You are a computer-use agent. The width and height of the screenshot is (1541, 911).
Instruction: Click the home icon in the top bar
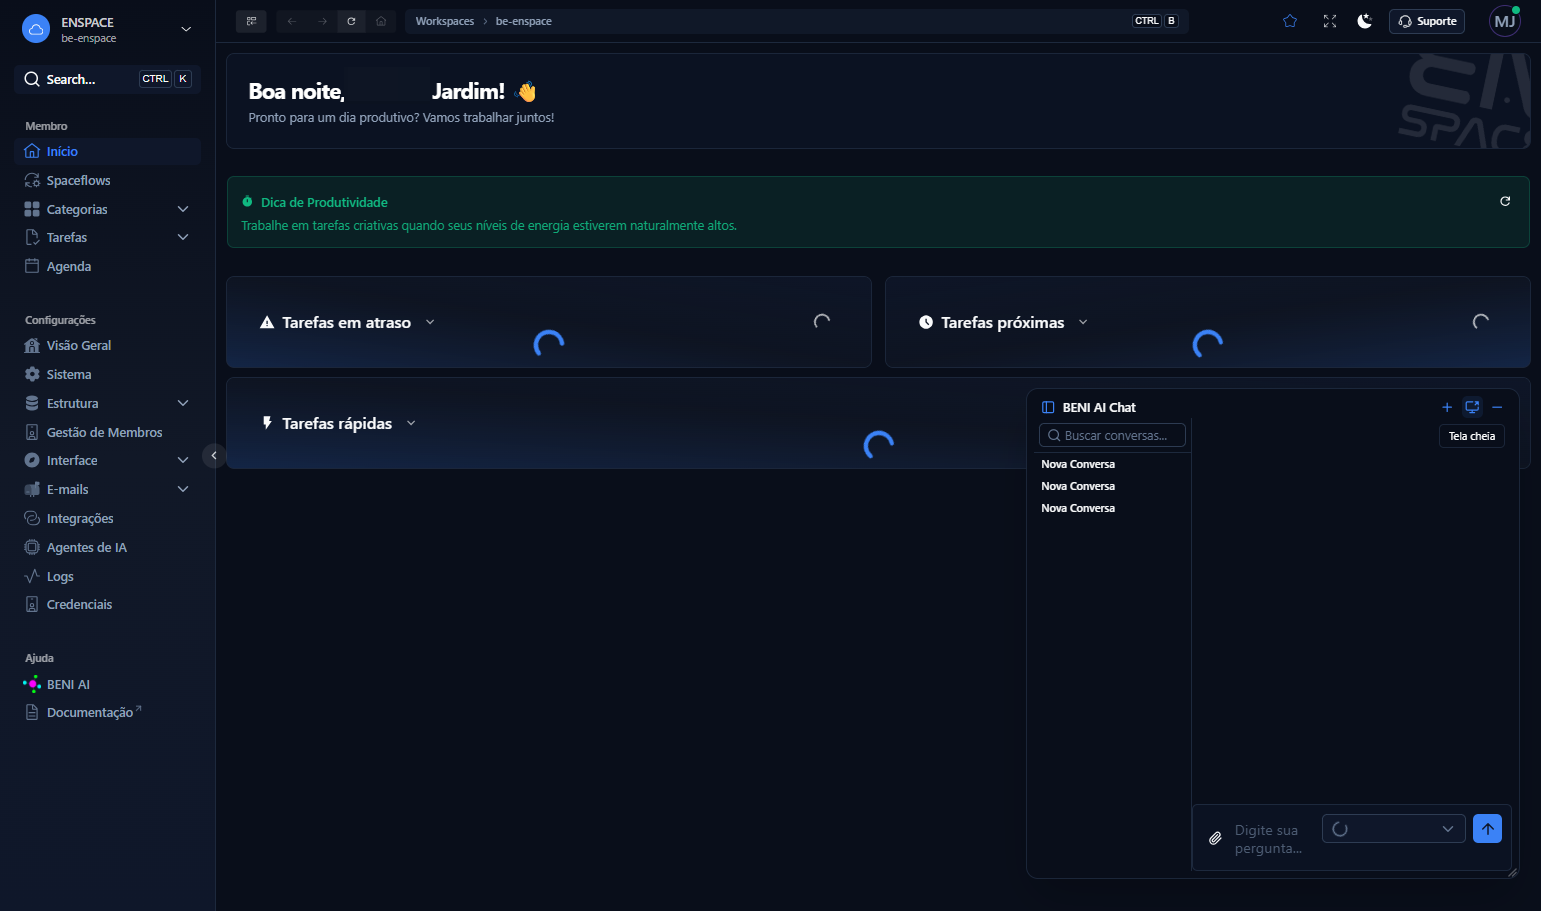click(381, 21)
